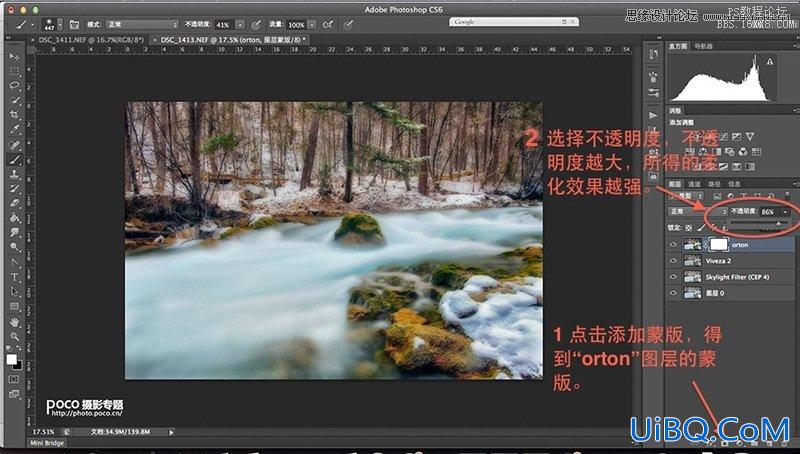Select the Paint Bucket tool

click(14, 218)
